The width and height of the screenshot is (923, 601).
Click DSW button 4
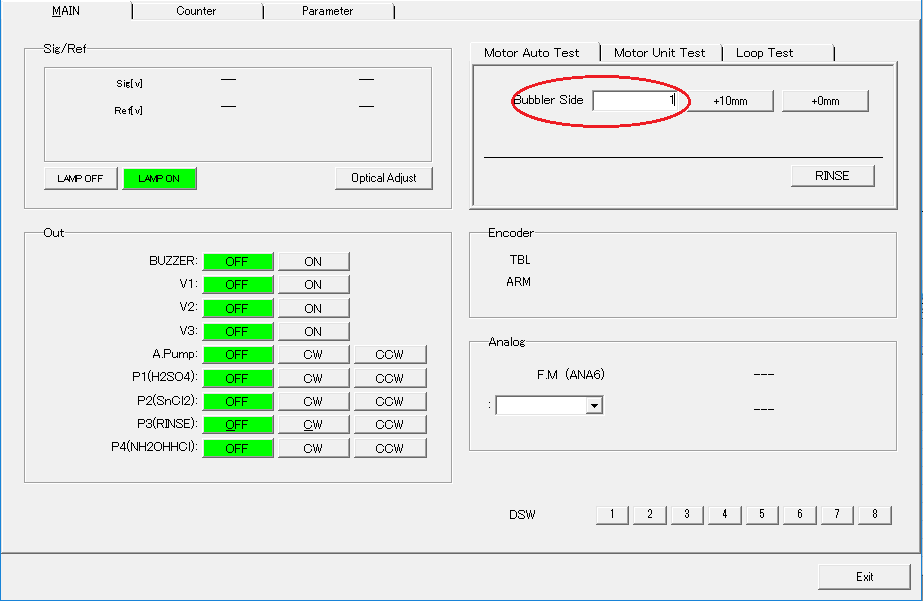[725, 514]
